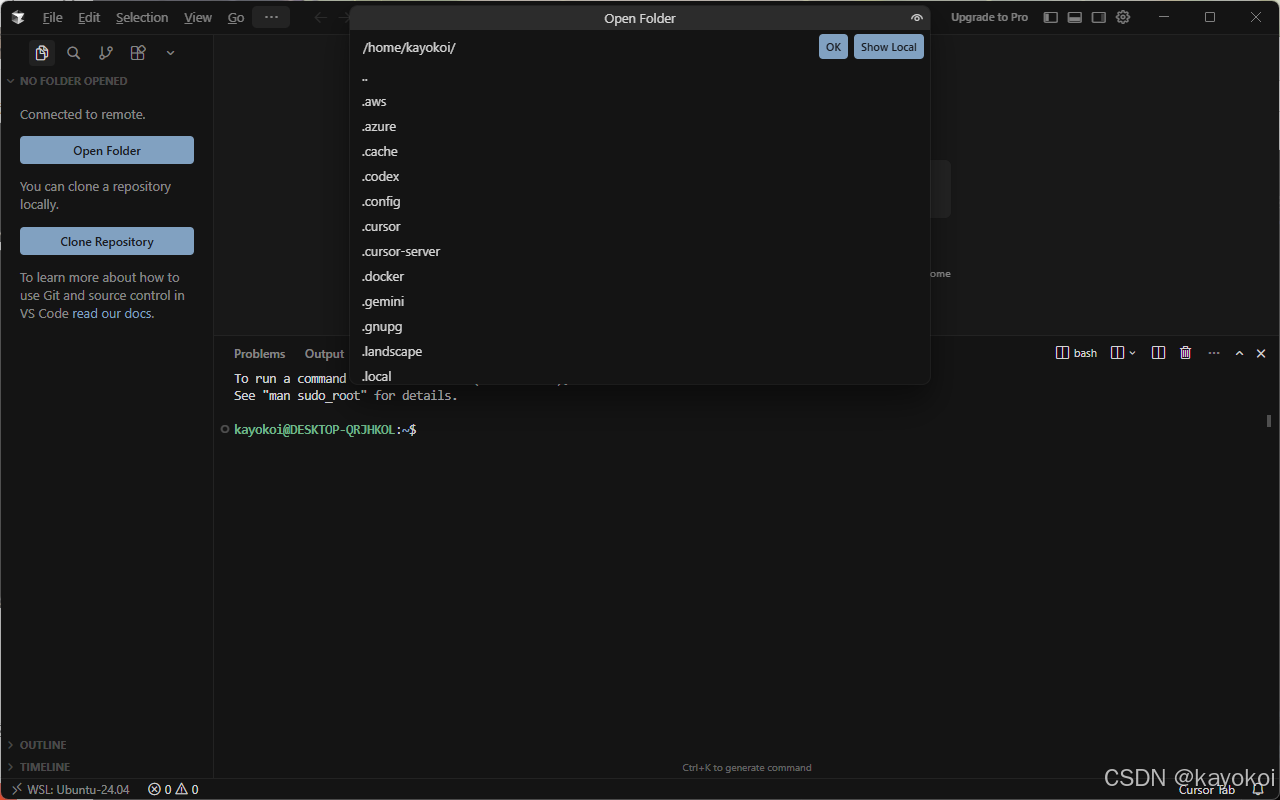
Task: Open errors and warnings status item
Action: click(173, 789)
